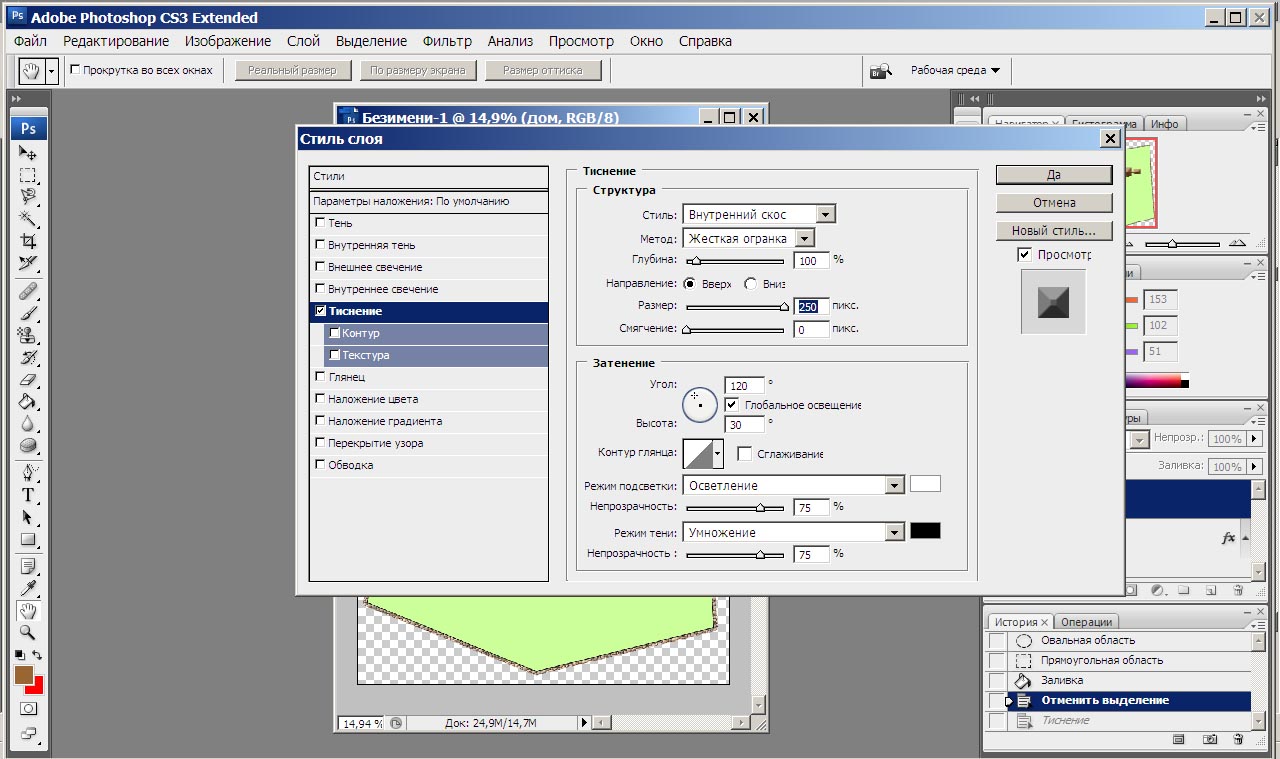The height and width of the screenshot is (759, 1280).
Task: Select the Глянец style row
Action: coord(429,377)
